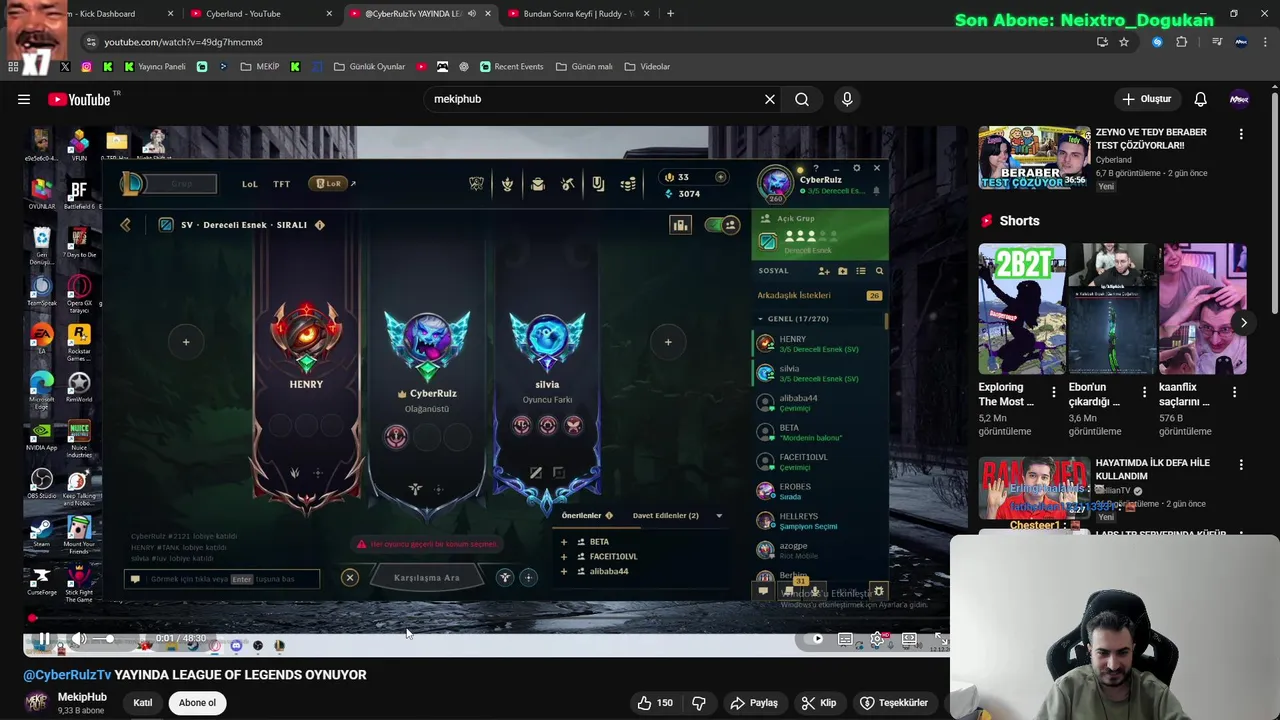Bookmark this page with star icon
Image resolution: width=1280 pixels, height=720 pixels.
pyautogui.click(x=1124, y=42)
